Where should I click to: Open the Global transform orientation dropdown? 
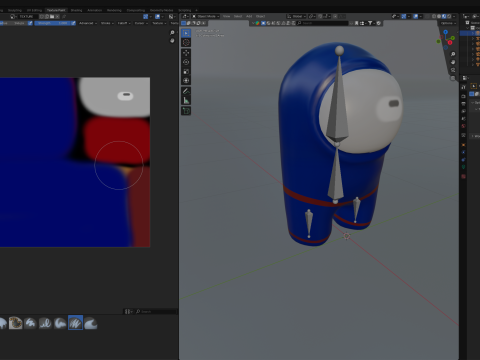(x=296, y=16)
